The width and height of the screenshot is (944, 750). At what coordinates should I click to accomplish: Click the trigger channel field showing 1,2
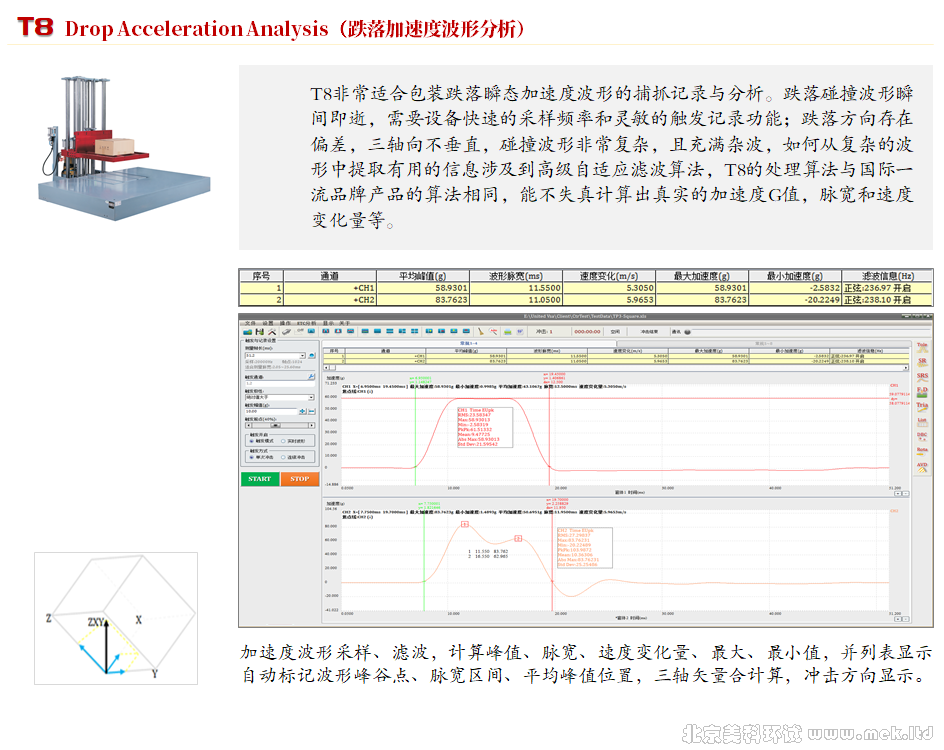tap(280, 384)
